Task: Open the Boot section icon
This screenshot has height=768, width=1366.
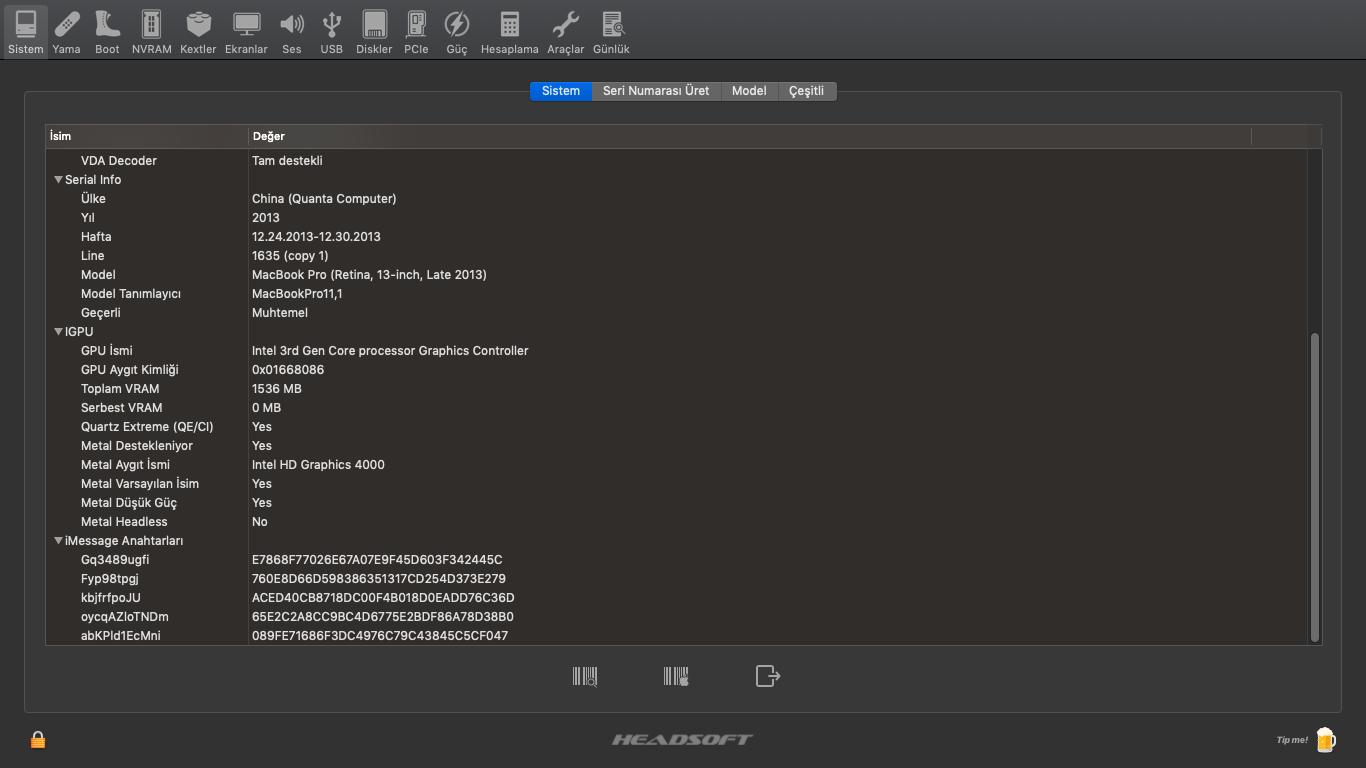Action: [x=107, y=32]
